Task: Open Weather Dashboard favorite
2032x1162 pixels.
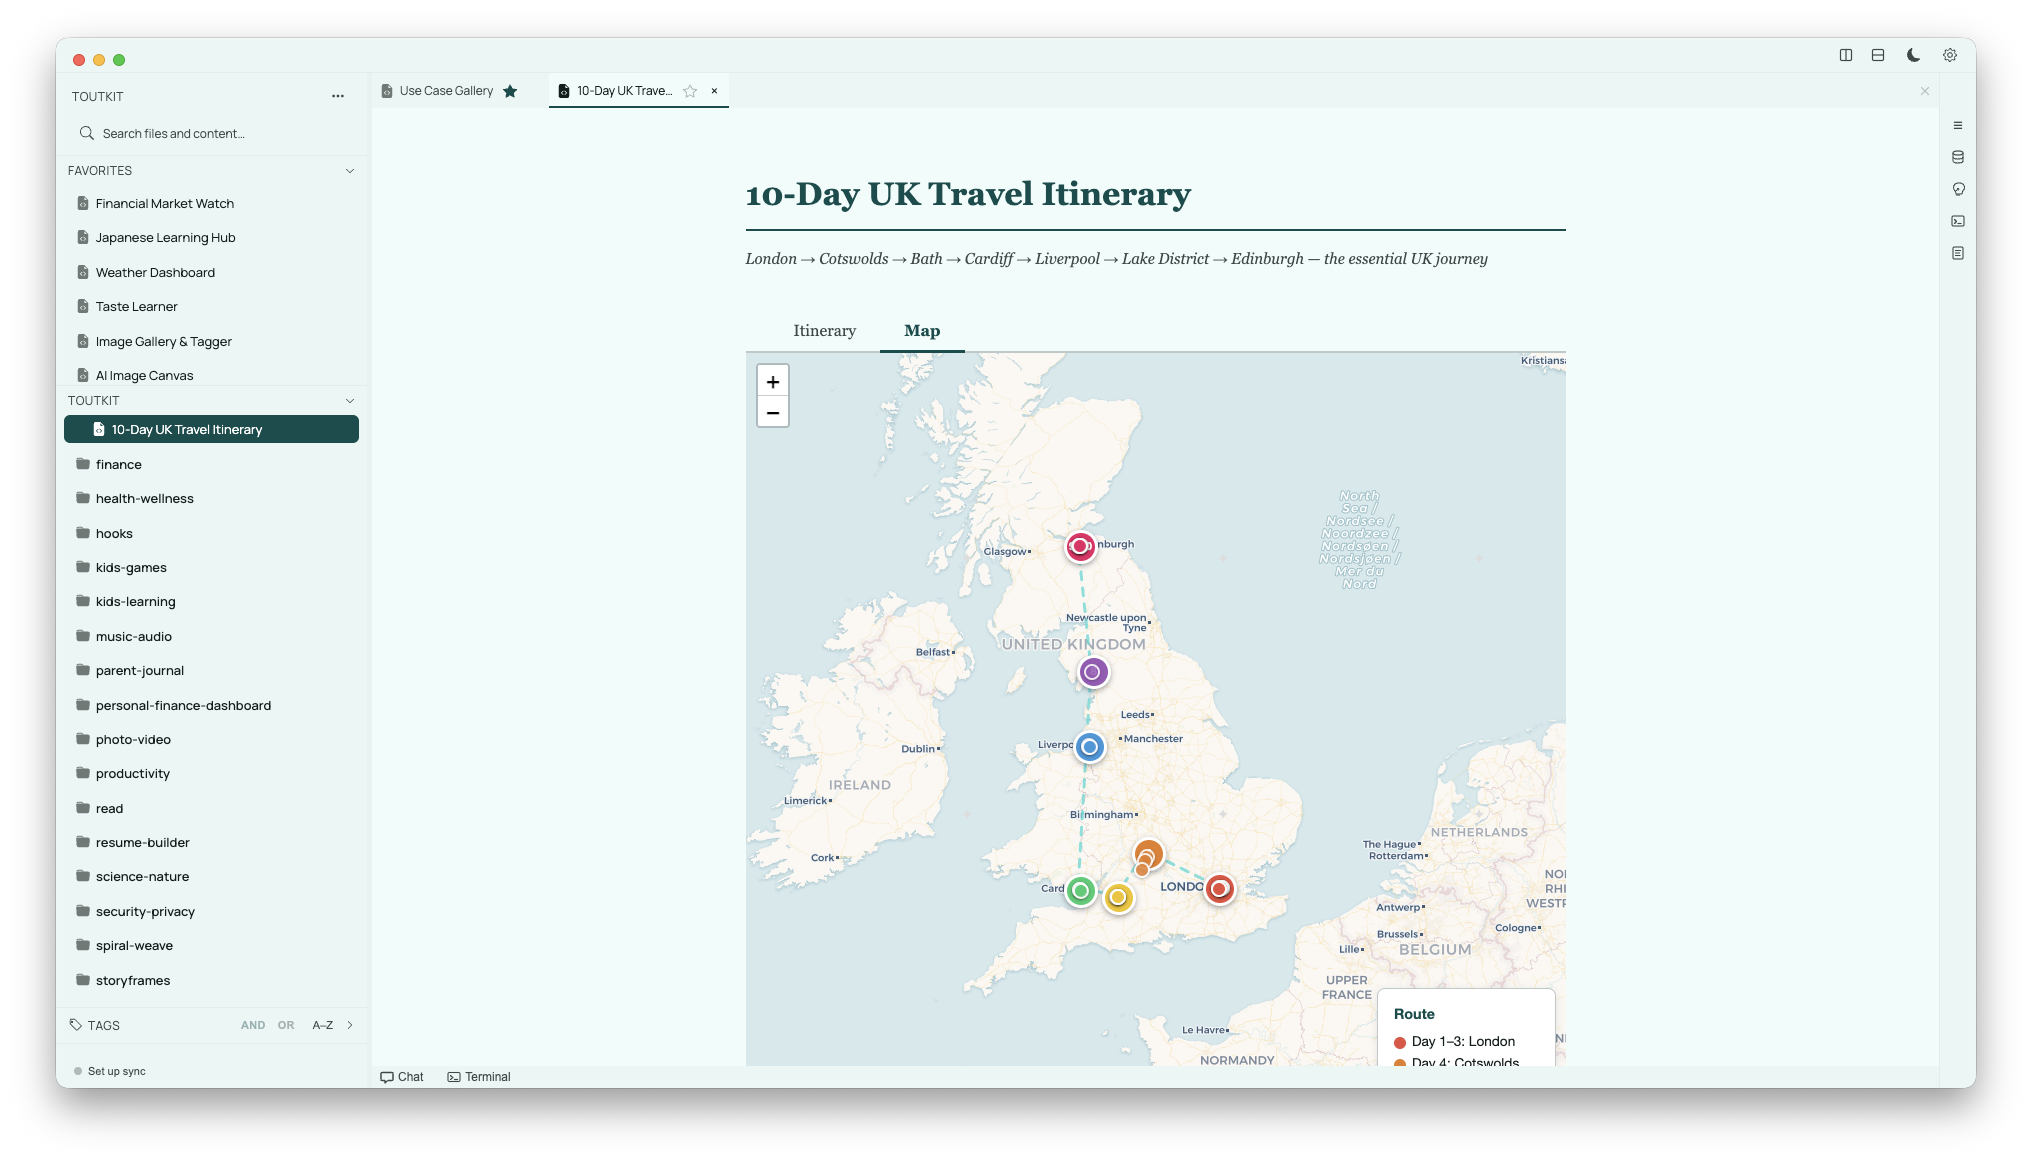Action: pyautogui.click(x=212, y=272)
